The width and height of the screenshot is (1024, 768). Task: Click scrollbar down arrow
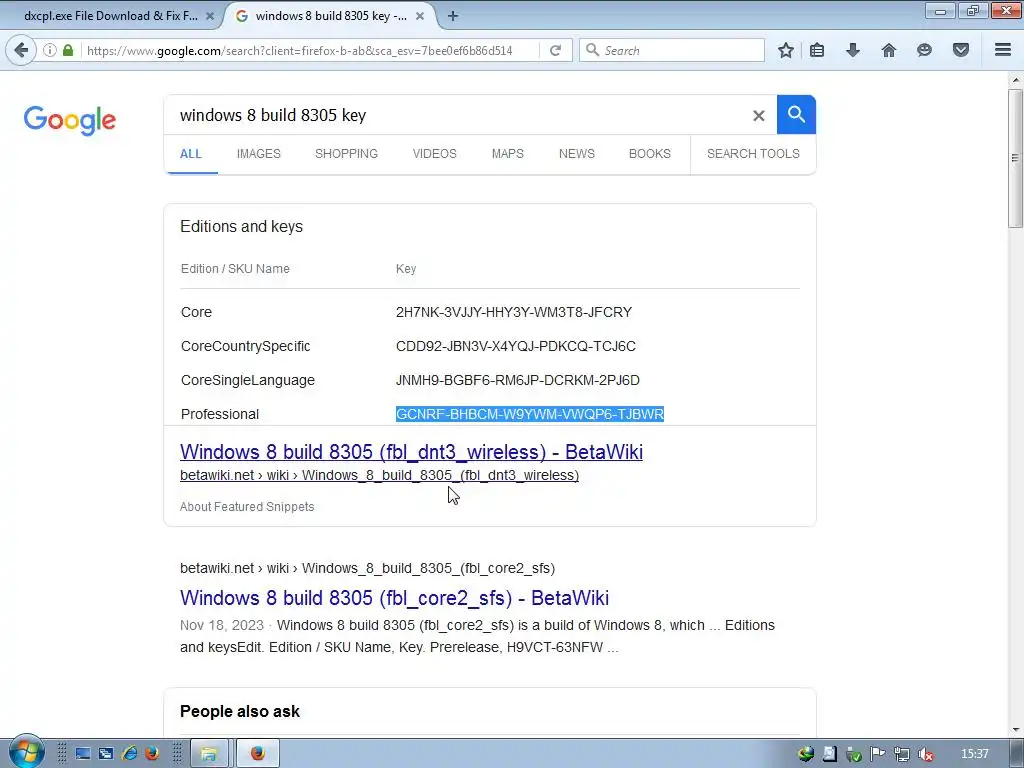(1015, 730)
